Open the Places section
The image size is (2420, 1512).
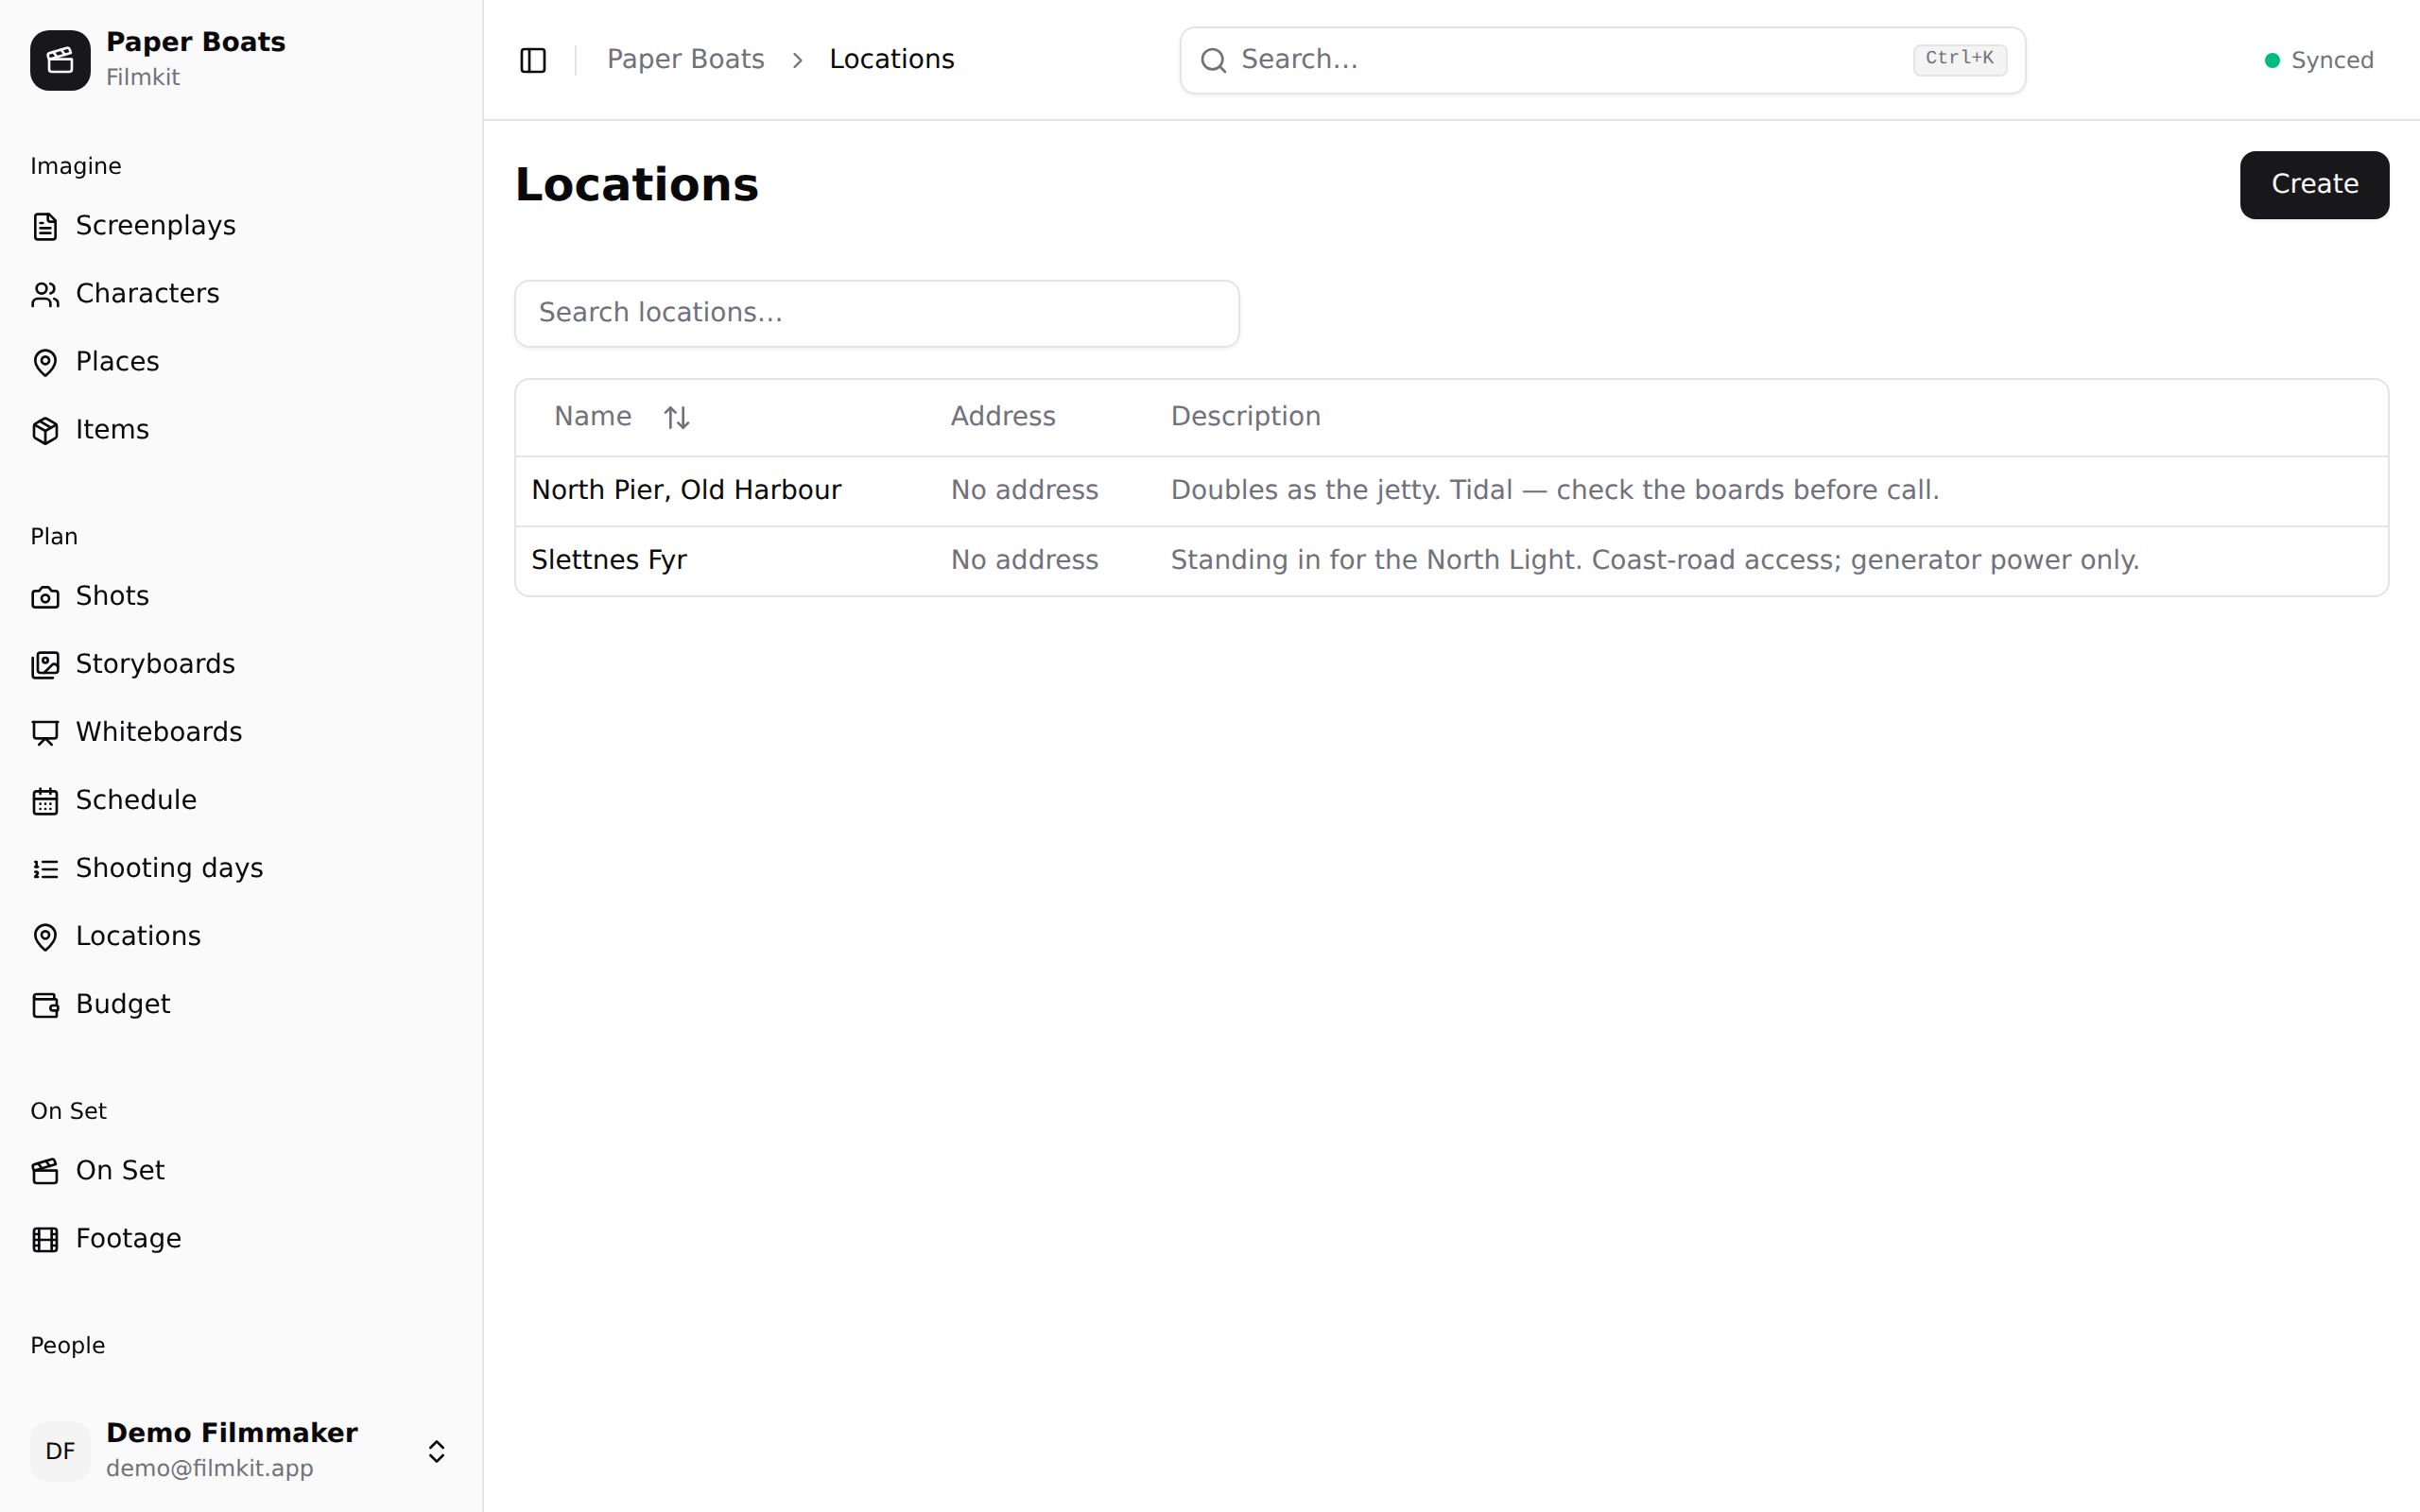coord(241,362)
